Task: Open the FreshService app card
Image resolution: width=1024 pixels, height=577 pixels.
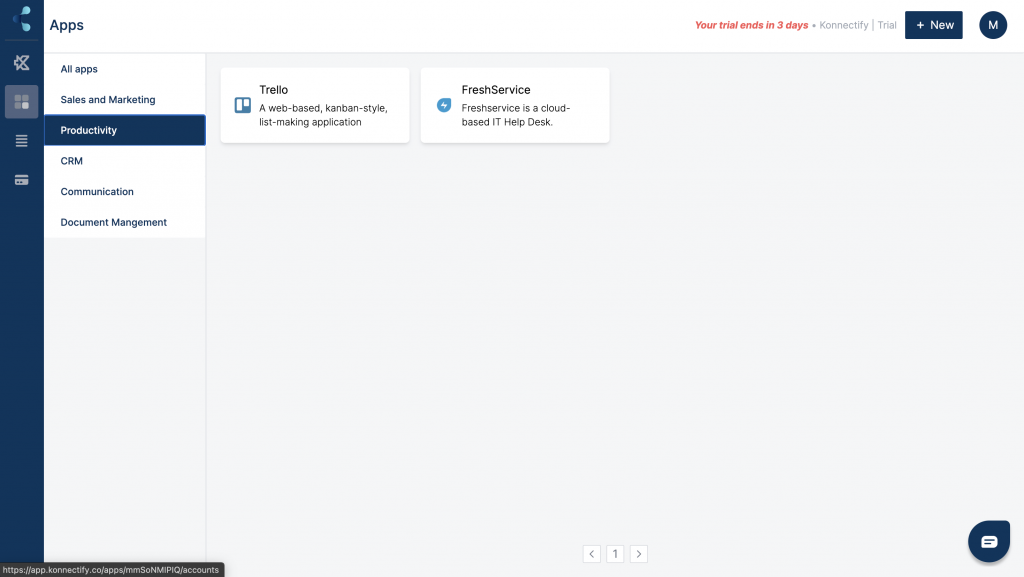Action: tap(515, 105)
